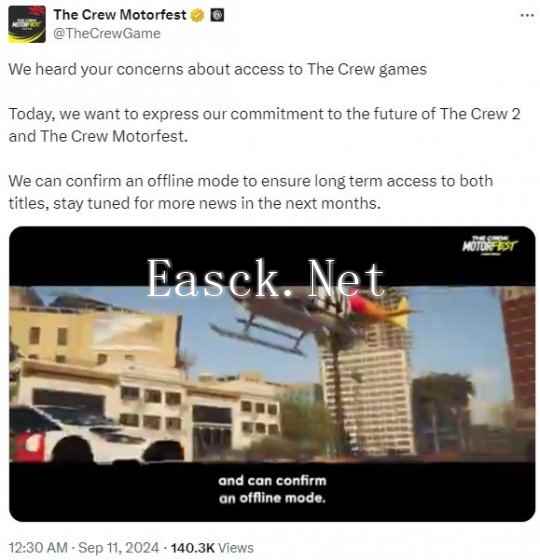Open the 140.3K Views count

(212, 548)
